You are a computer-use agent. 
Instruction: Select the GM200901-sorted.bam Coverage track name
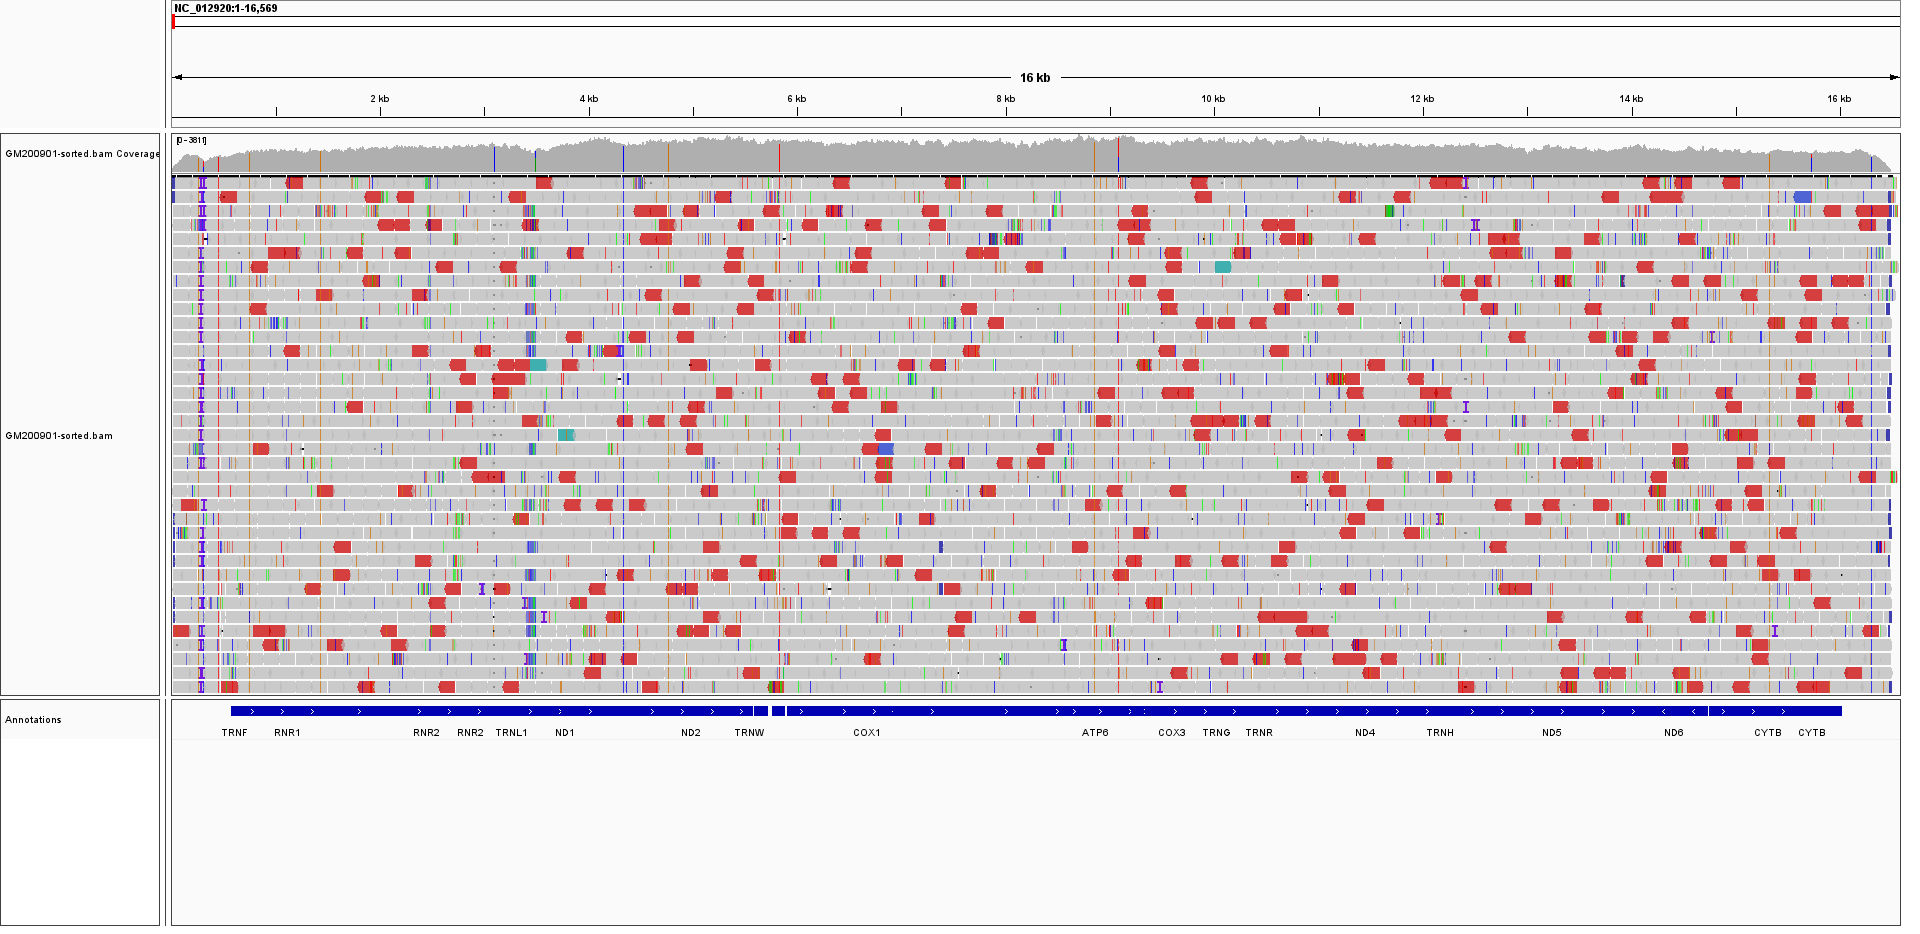tap(82, 154)
